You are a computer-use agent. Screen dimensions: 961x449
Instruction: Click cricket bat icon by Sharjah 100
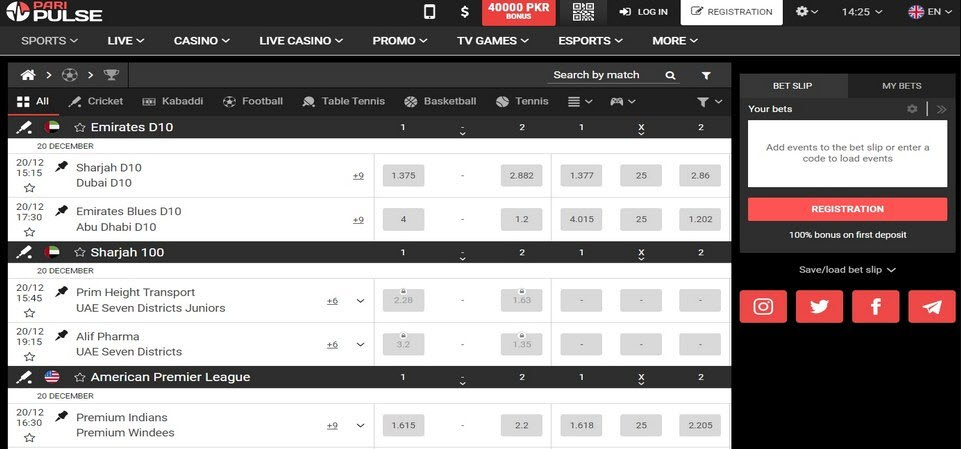tap(24, 252)
